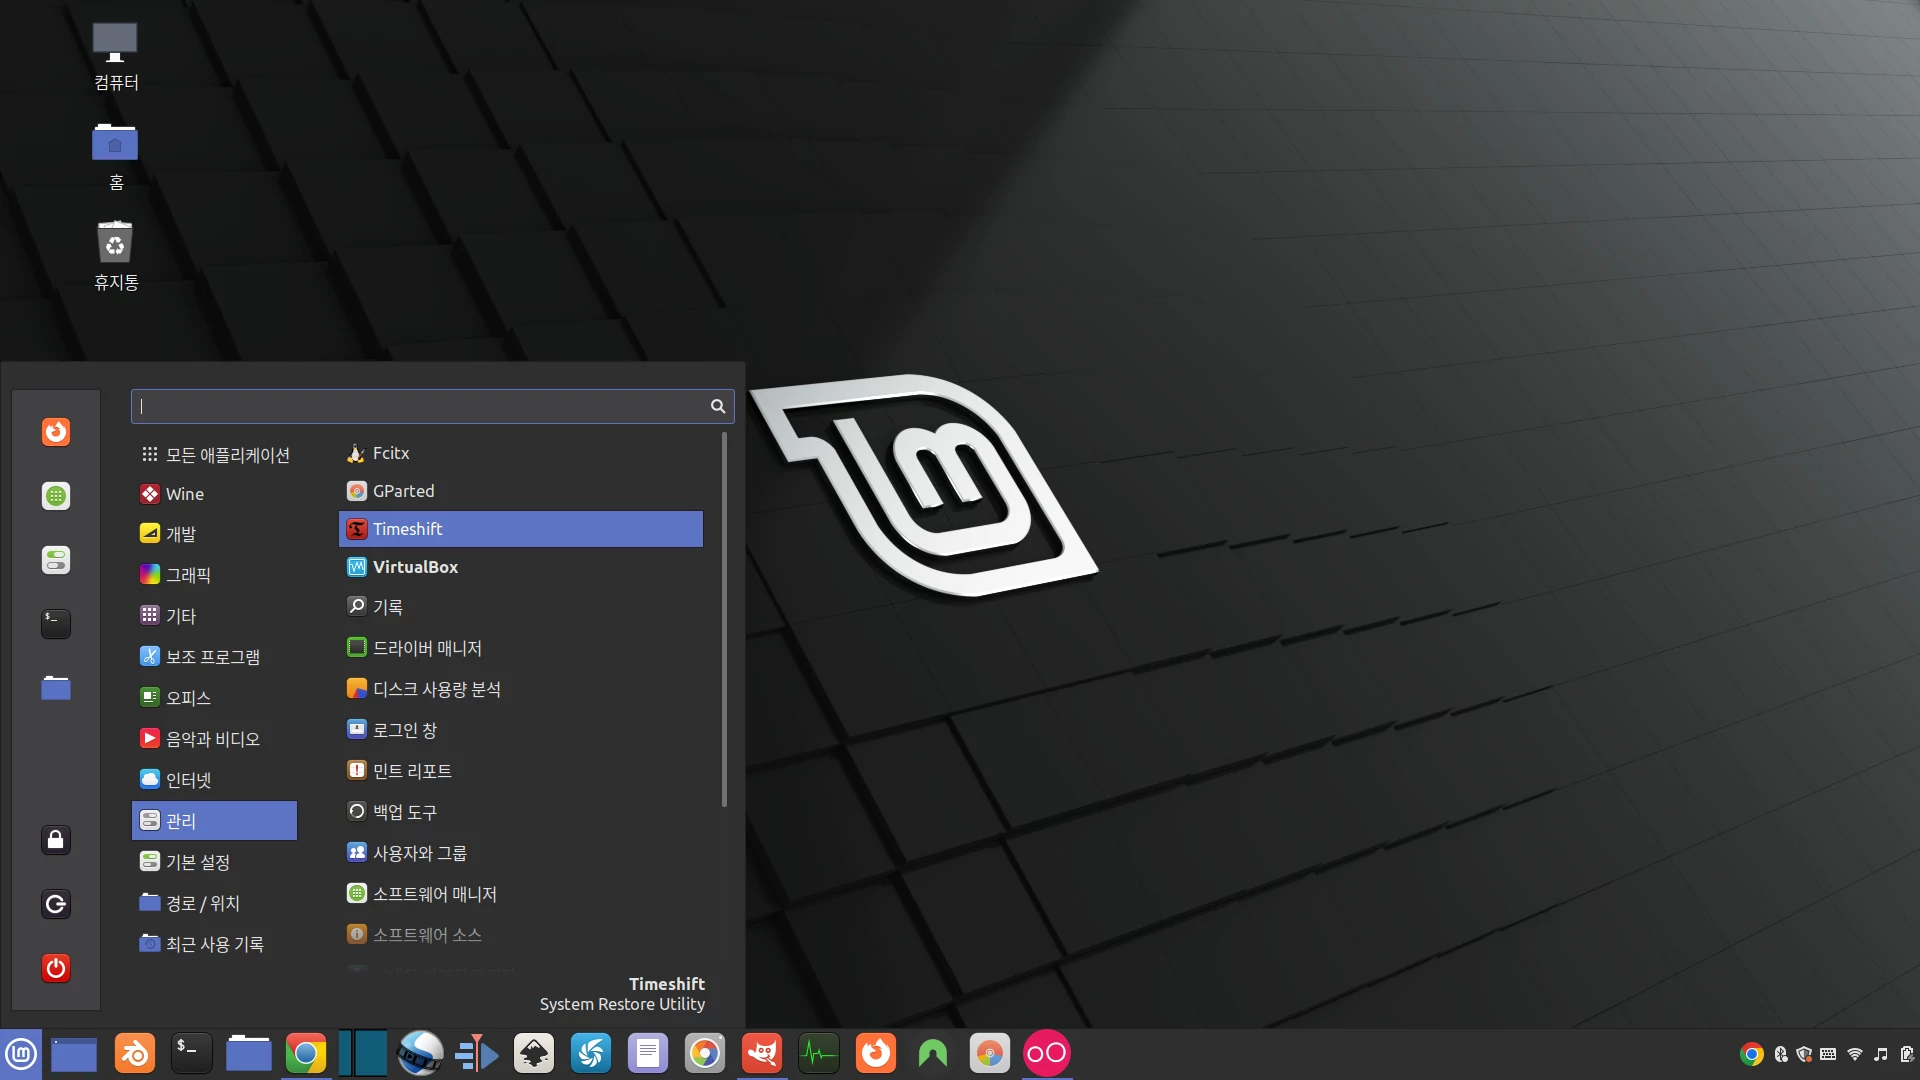
Task: Open 디스크 사용량 분석 from the list
Action: [521, 689]
